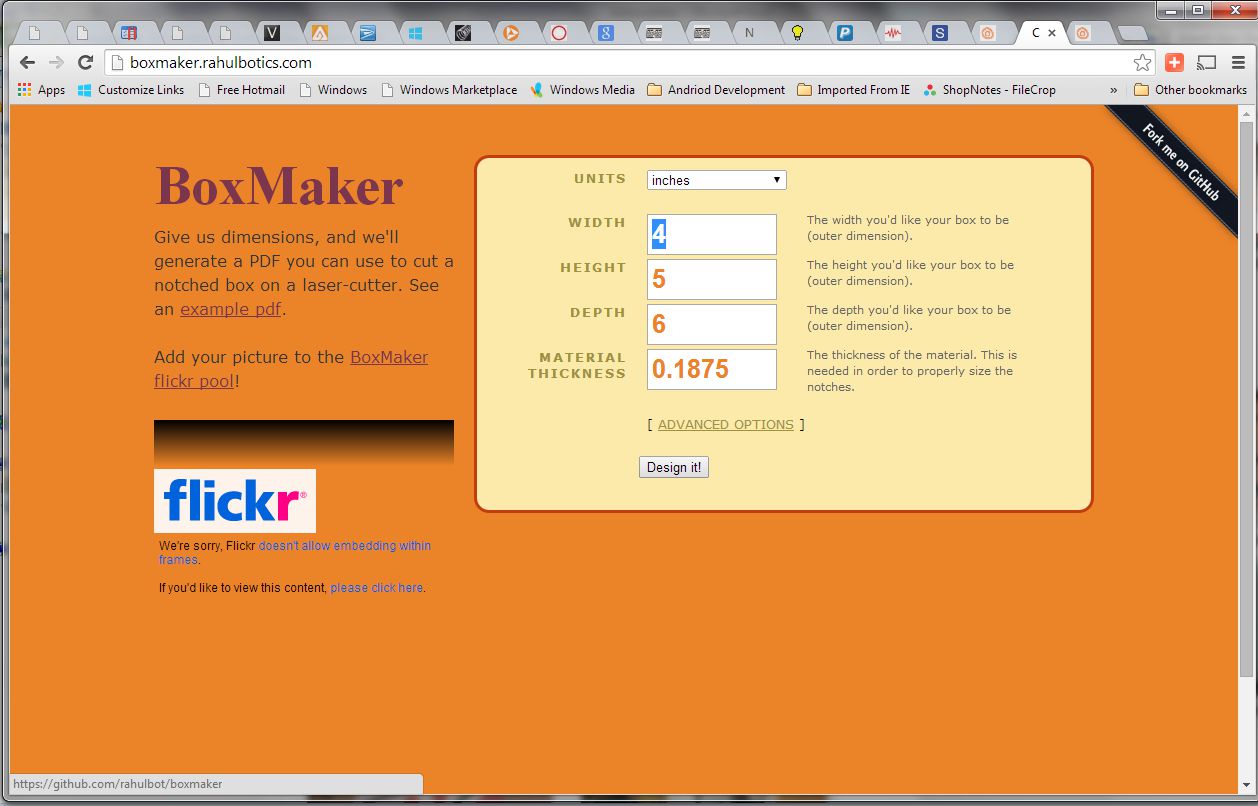The width and height of the screenshot is (1258, 806).
Task: Open the example pdf link
Action: point(231,309)
